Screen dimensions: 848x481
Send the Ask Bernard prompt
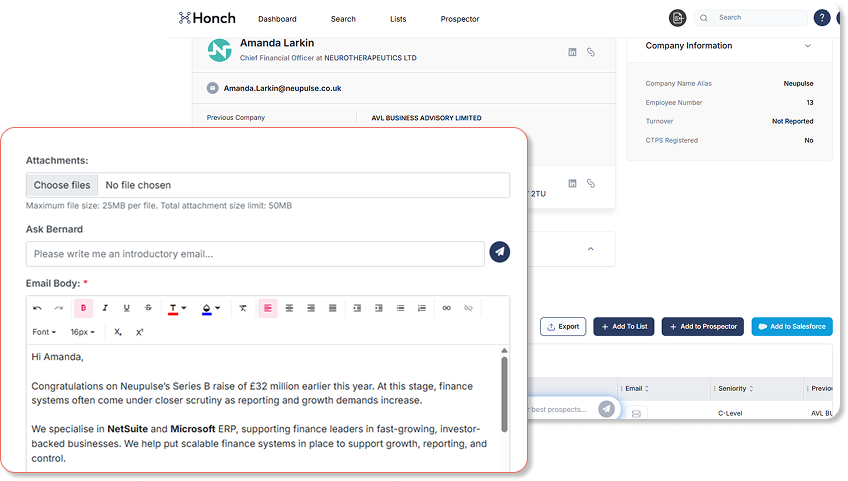500,252
